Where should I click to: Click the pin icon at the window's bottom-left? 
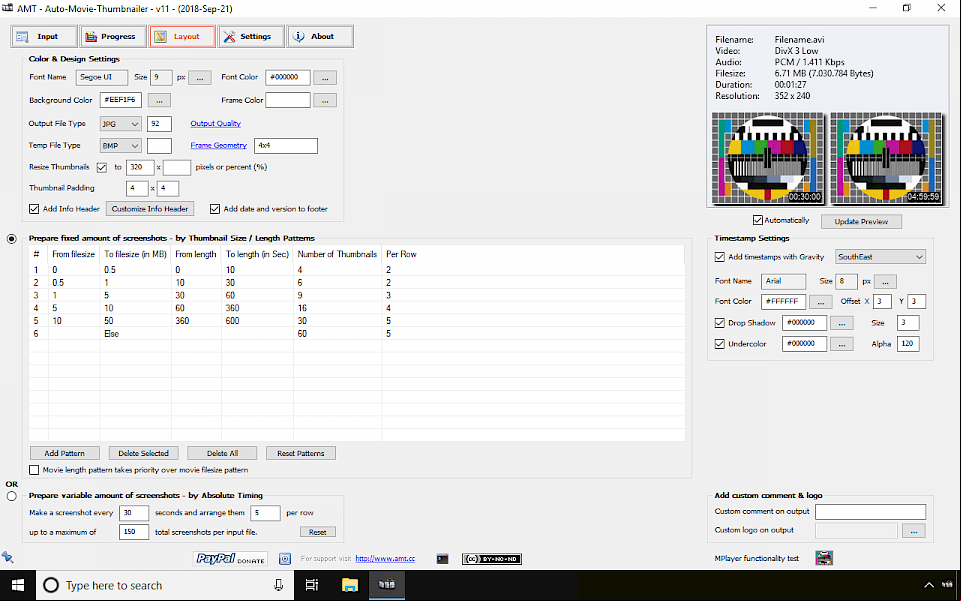tap(7, 557)
